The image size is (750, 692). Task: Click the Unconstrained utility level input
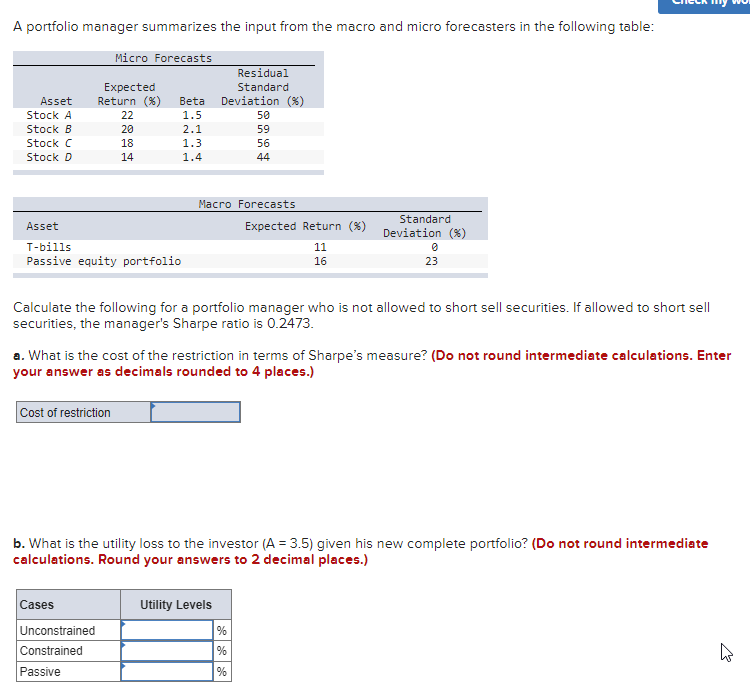pos(167,630)
